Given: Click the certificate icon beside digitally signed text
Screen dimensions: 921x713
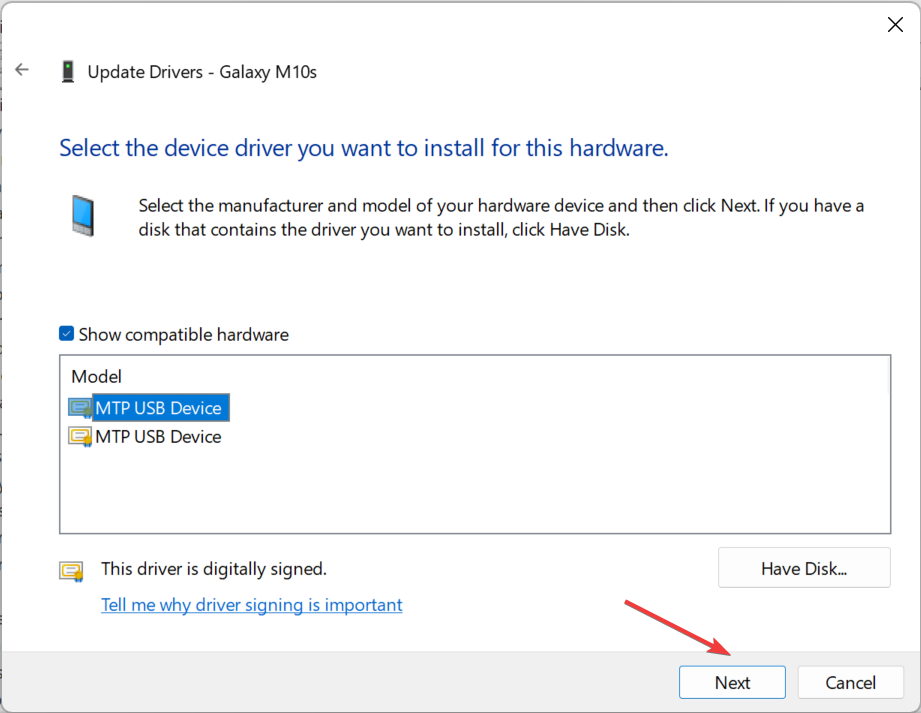Looking at the screenshot, I should click(71, 571).
